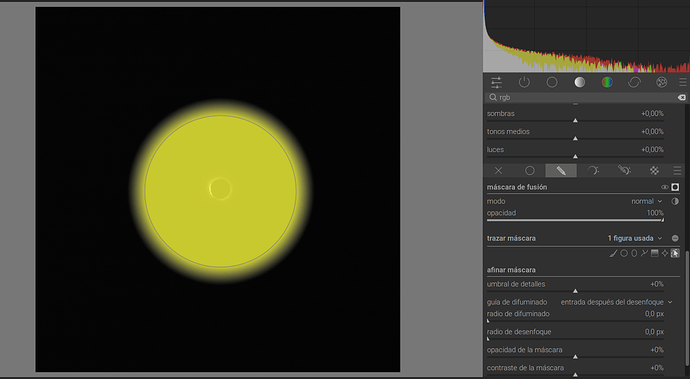The height and width of the screenshot is (379, 690).
Task: Select parametric mask icon
Action: (593, 170)
